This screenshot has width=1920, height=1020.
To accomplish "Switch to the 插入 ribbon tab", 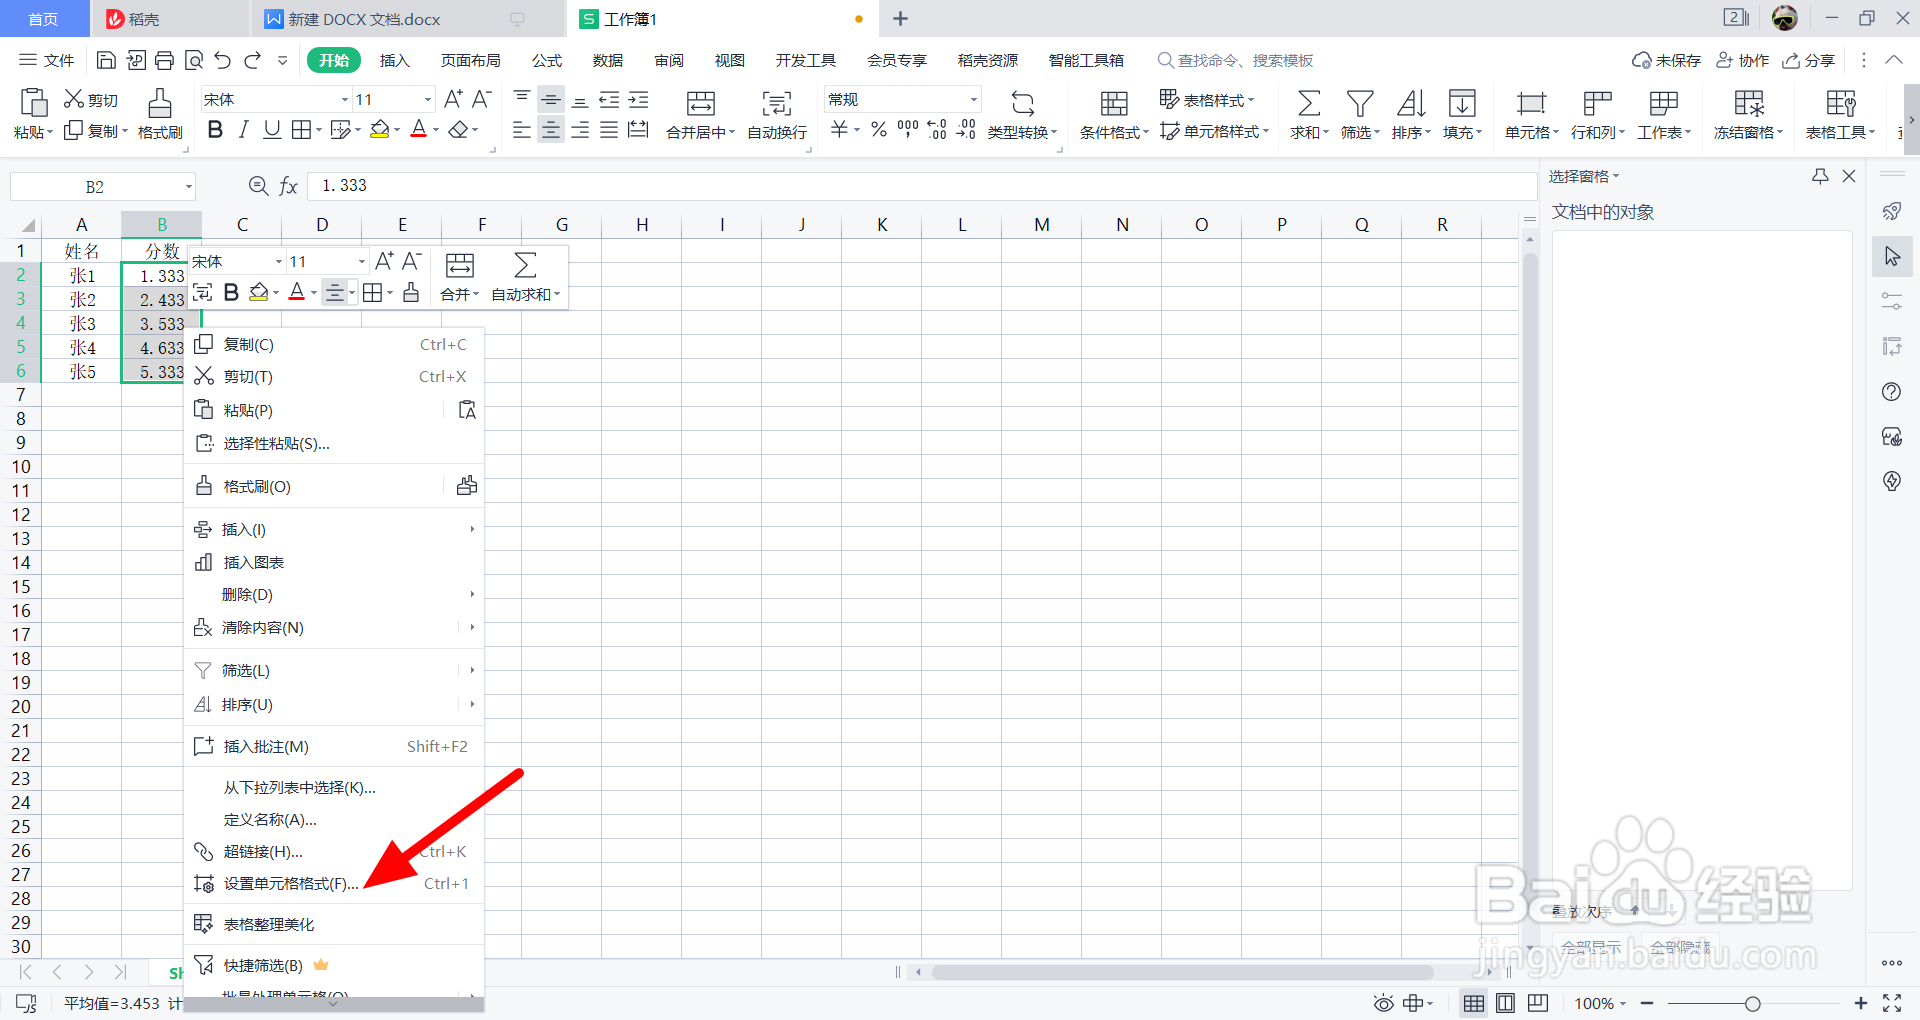I will coord(395,61).
